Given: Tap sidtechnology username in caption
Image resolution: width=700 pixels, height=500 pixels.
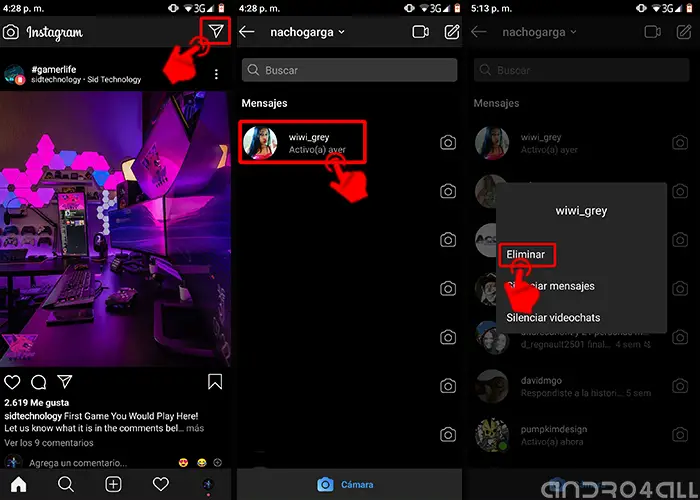Looking at the screenshot, I should click(33, 416).
